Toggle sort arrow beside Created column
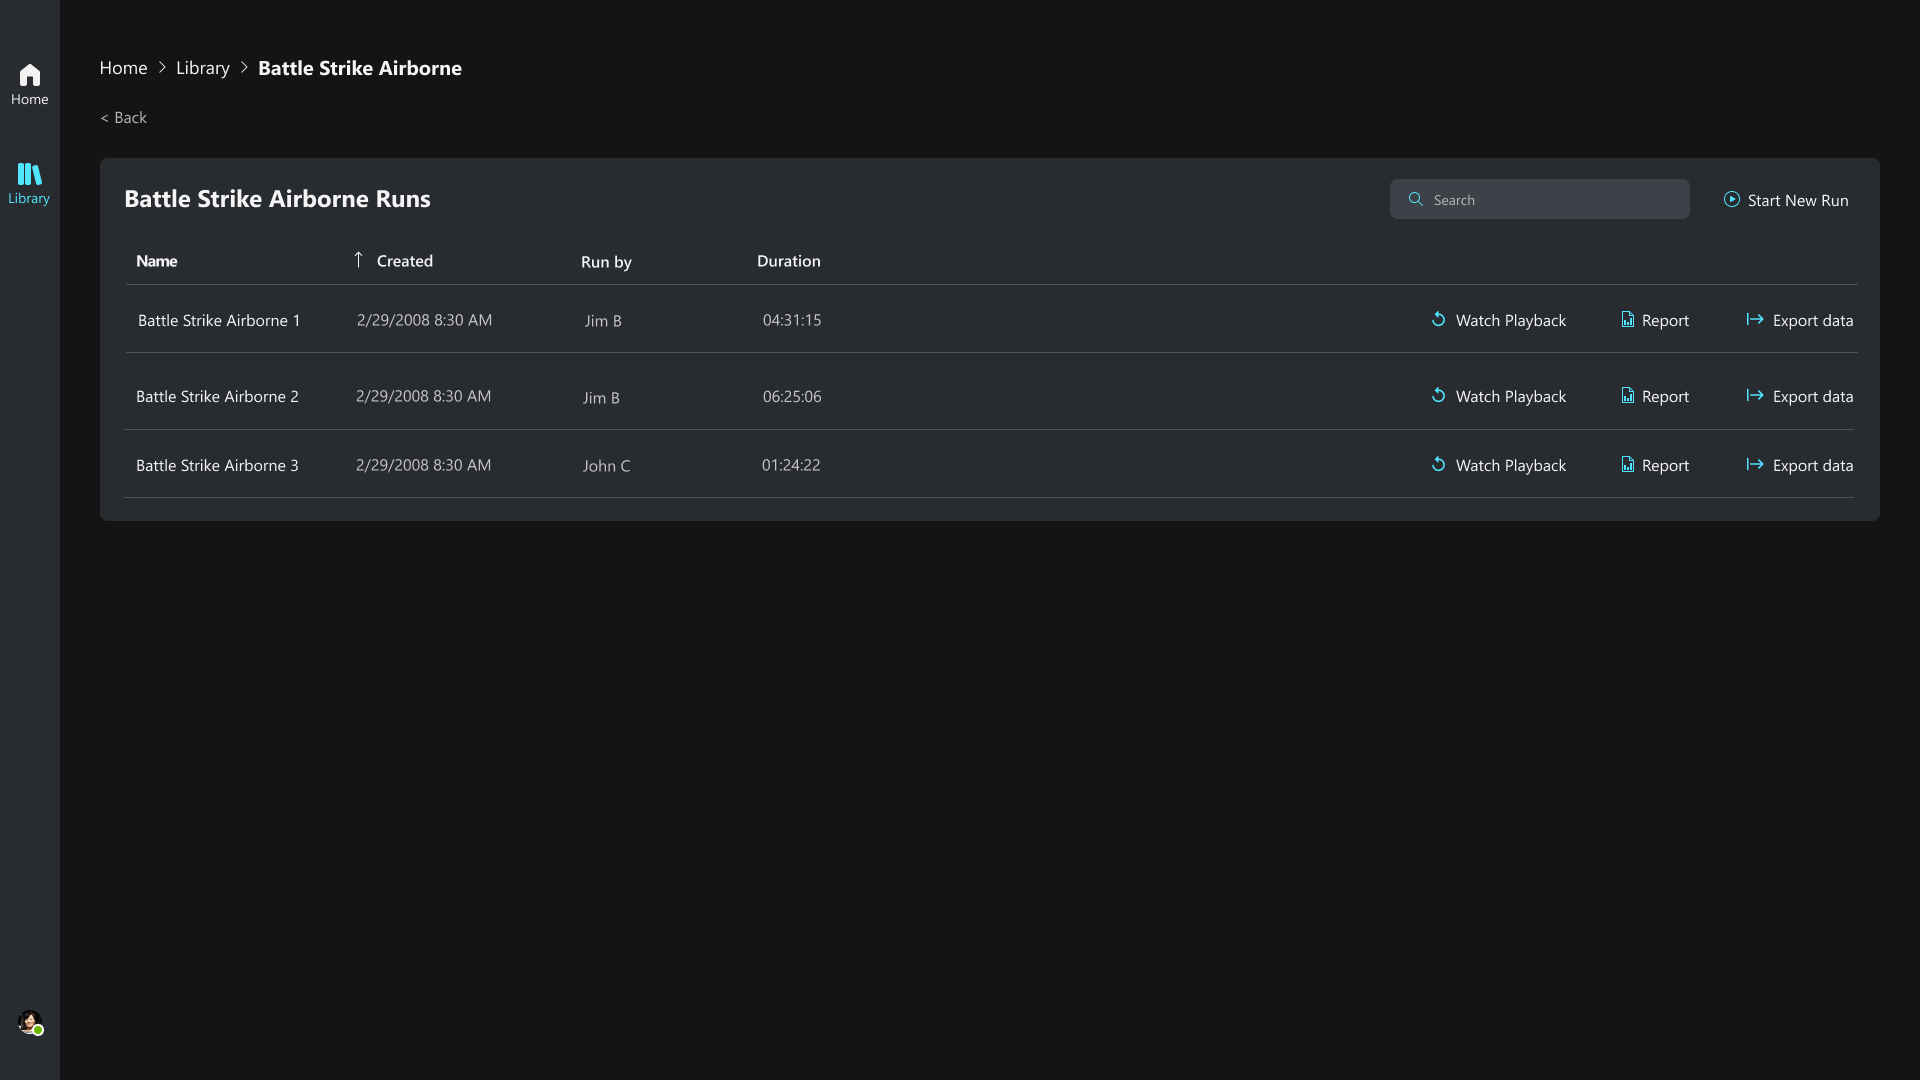This screenshot has height=1080, width=1920. [x=358, y=260]
